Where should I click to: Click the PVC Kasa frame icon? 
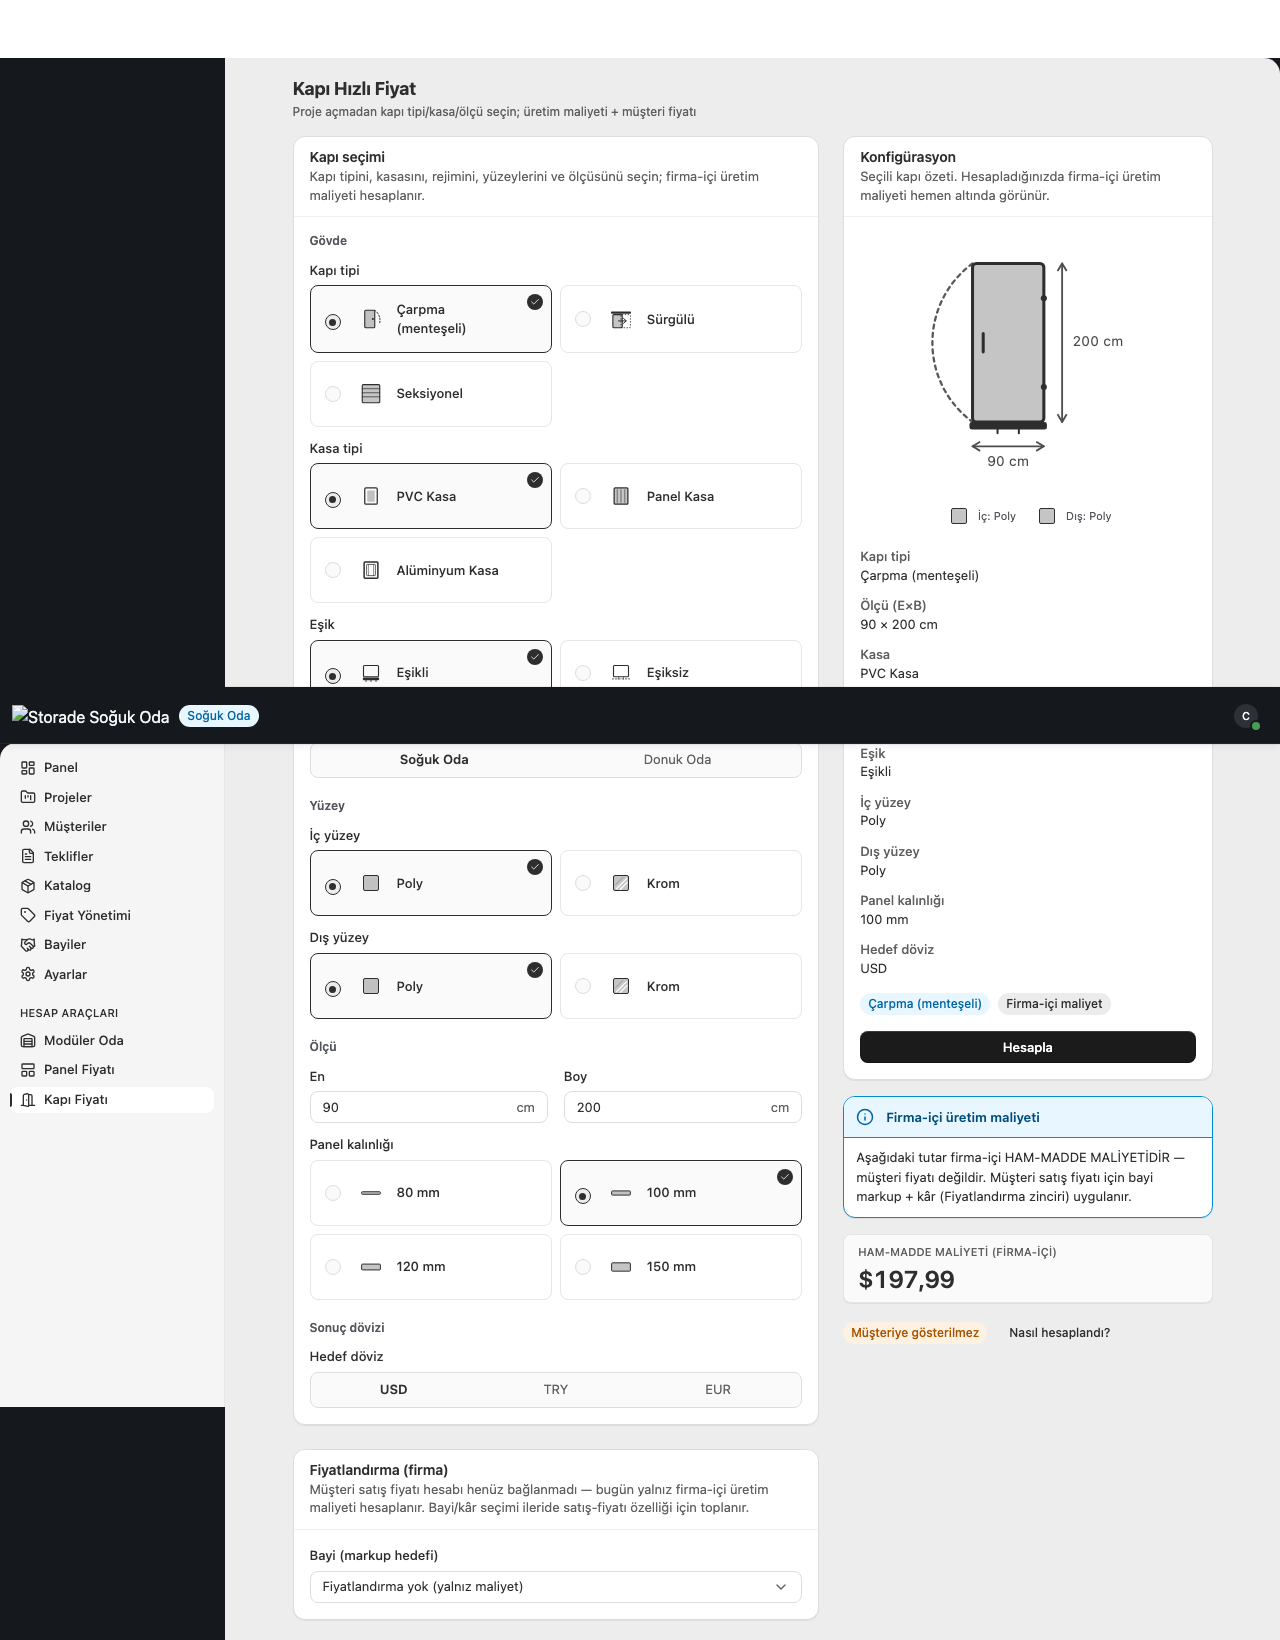click(371, 496)
